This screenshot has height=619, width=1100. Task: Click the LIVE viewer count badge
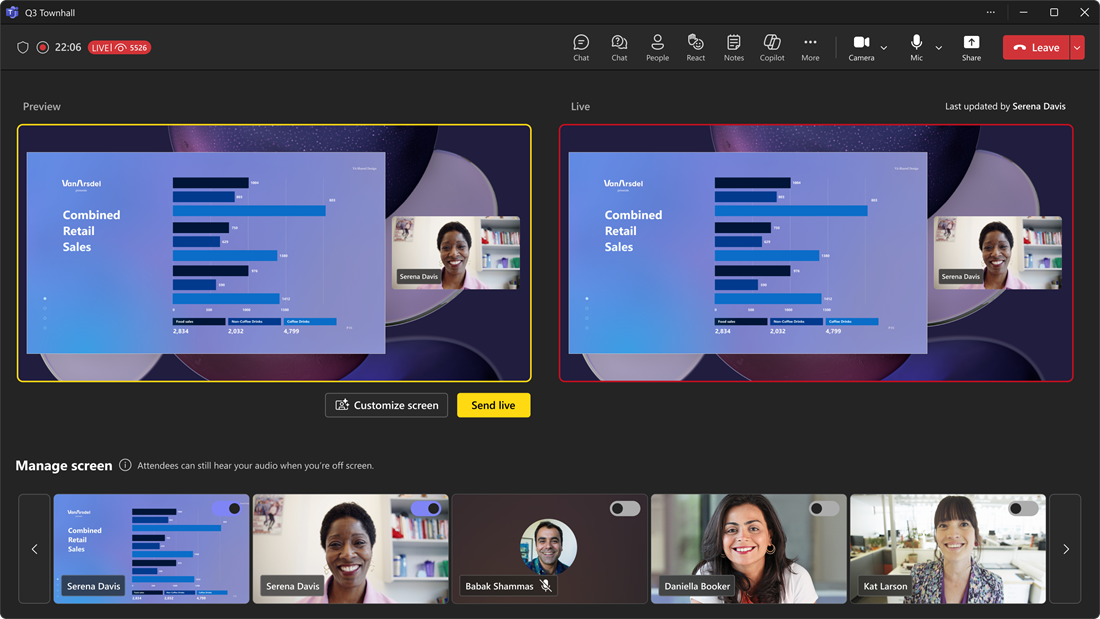(x=119, y=48)
